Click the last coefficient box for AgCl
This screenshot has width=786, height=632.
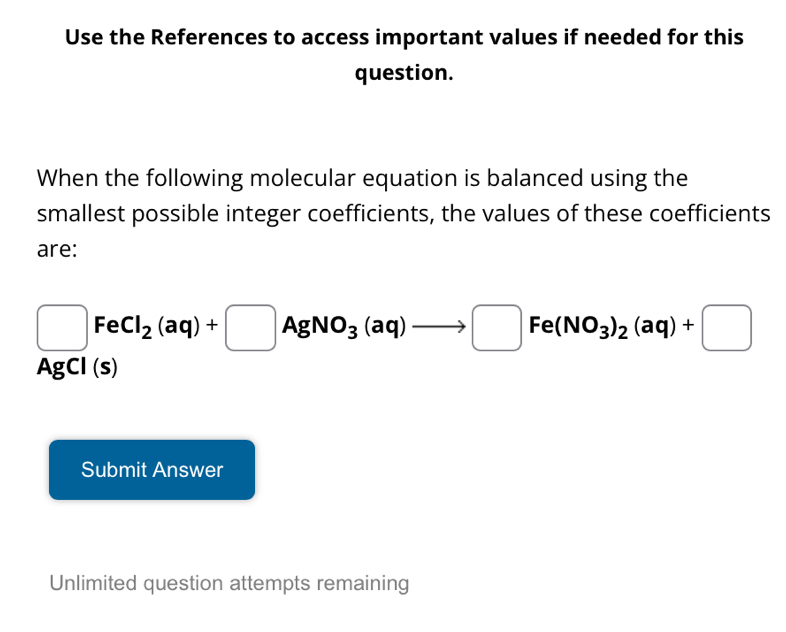pos(726,327)
